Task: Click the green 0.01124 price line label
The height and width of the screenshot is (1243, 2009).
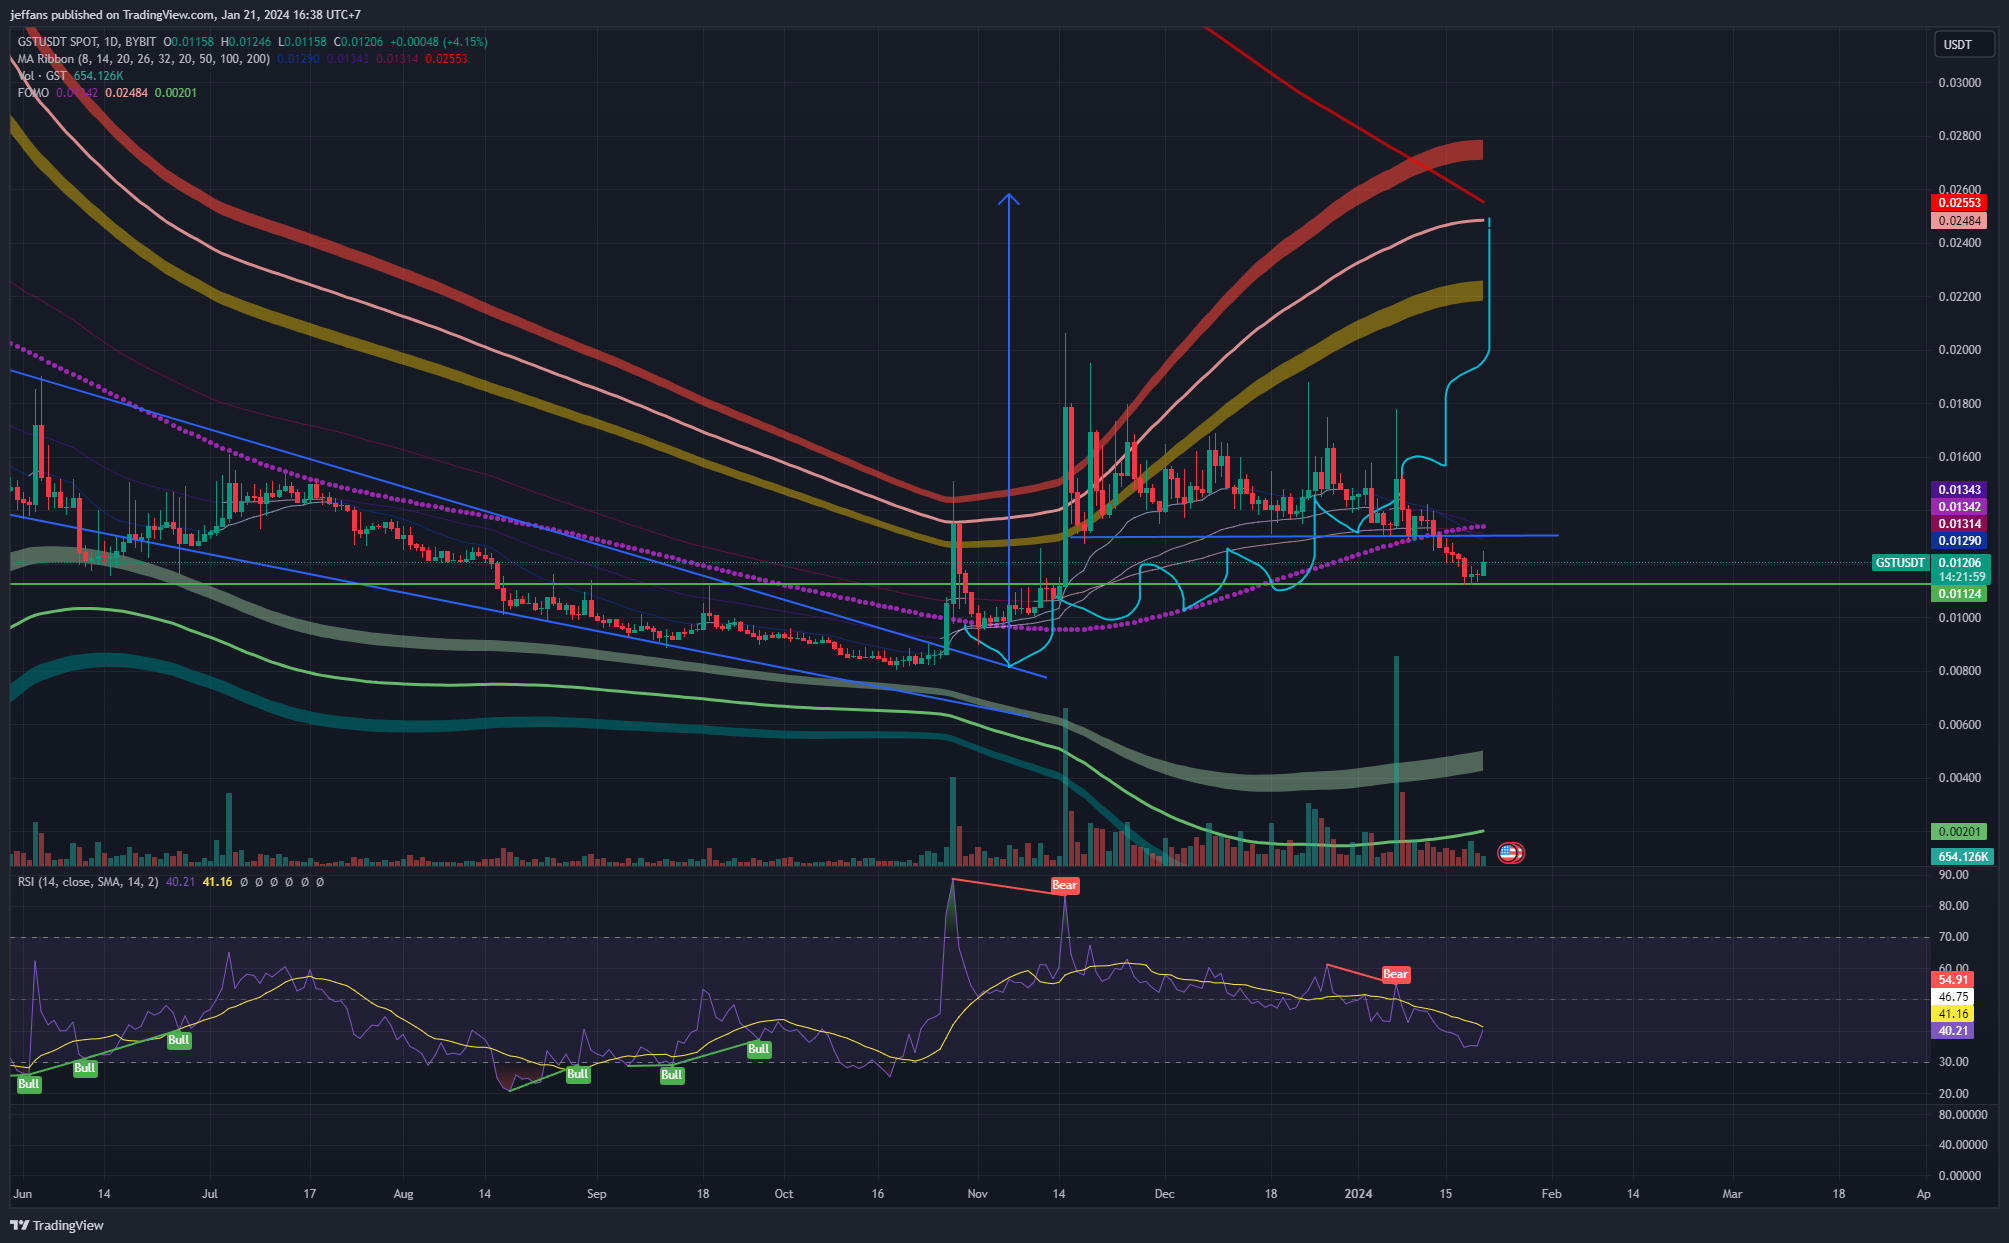Action: pos(1960,594)
